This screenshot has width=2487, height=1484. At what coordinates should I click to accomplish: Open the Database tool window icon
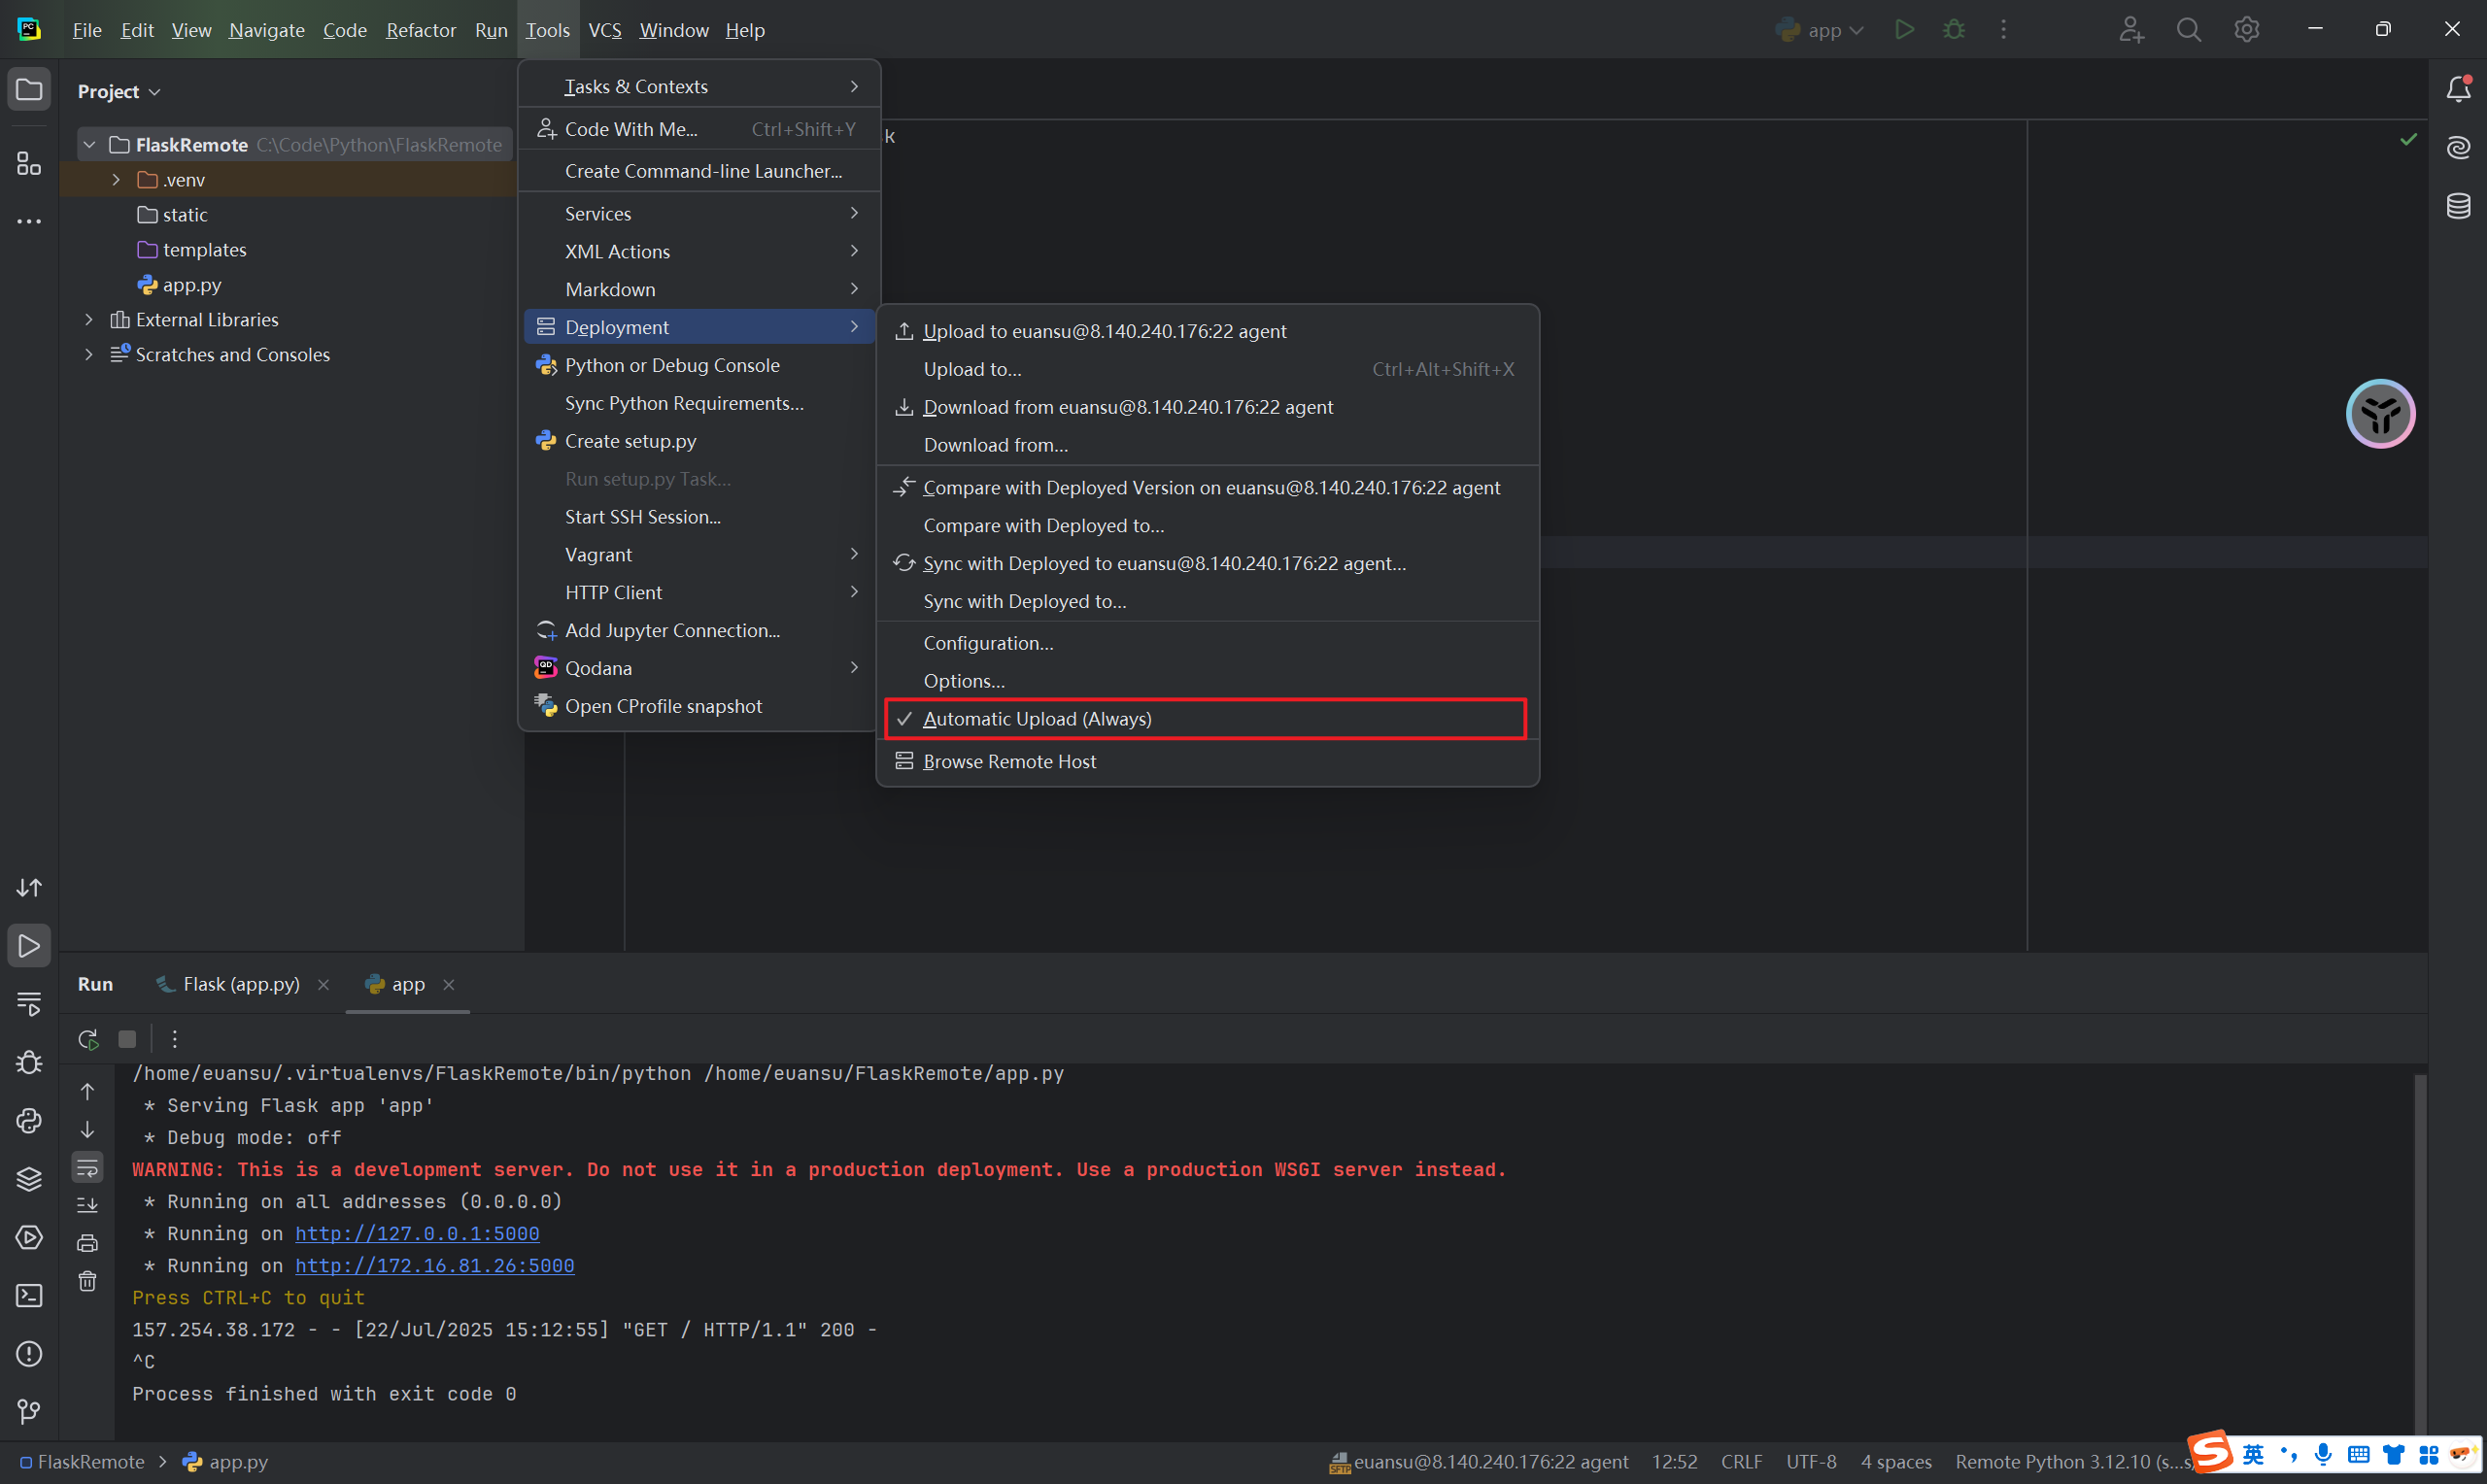pos(2458,206)
